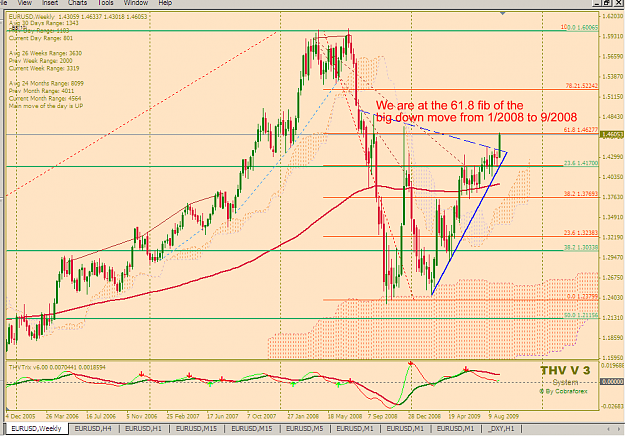Click the 'THV V 3' system label
This screenshot has height=436, width=625.
pyautogui.click(x=565, y=370)
